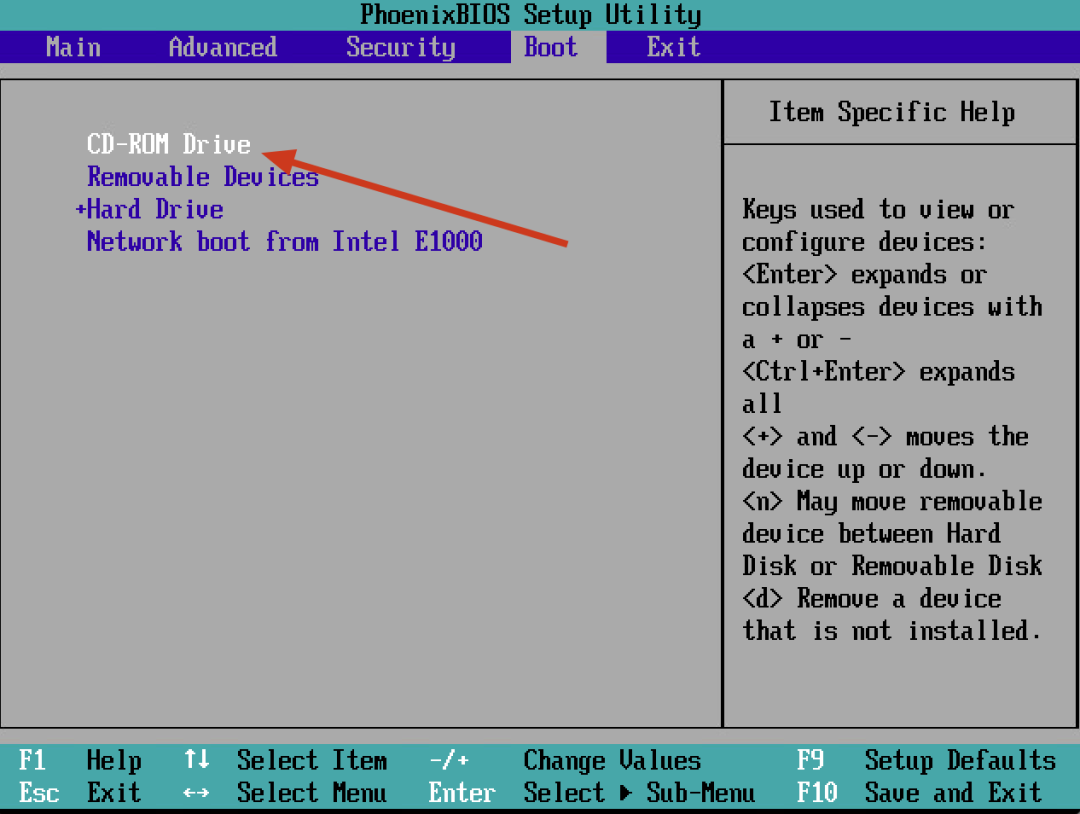Select Removable Devices boot entry
Image resolution: width=1080 pixels, height=814 pixels.
click(x=202, y=177)
